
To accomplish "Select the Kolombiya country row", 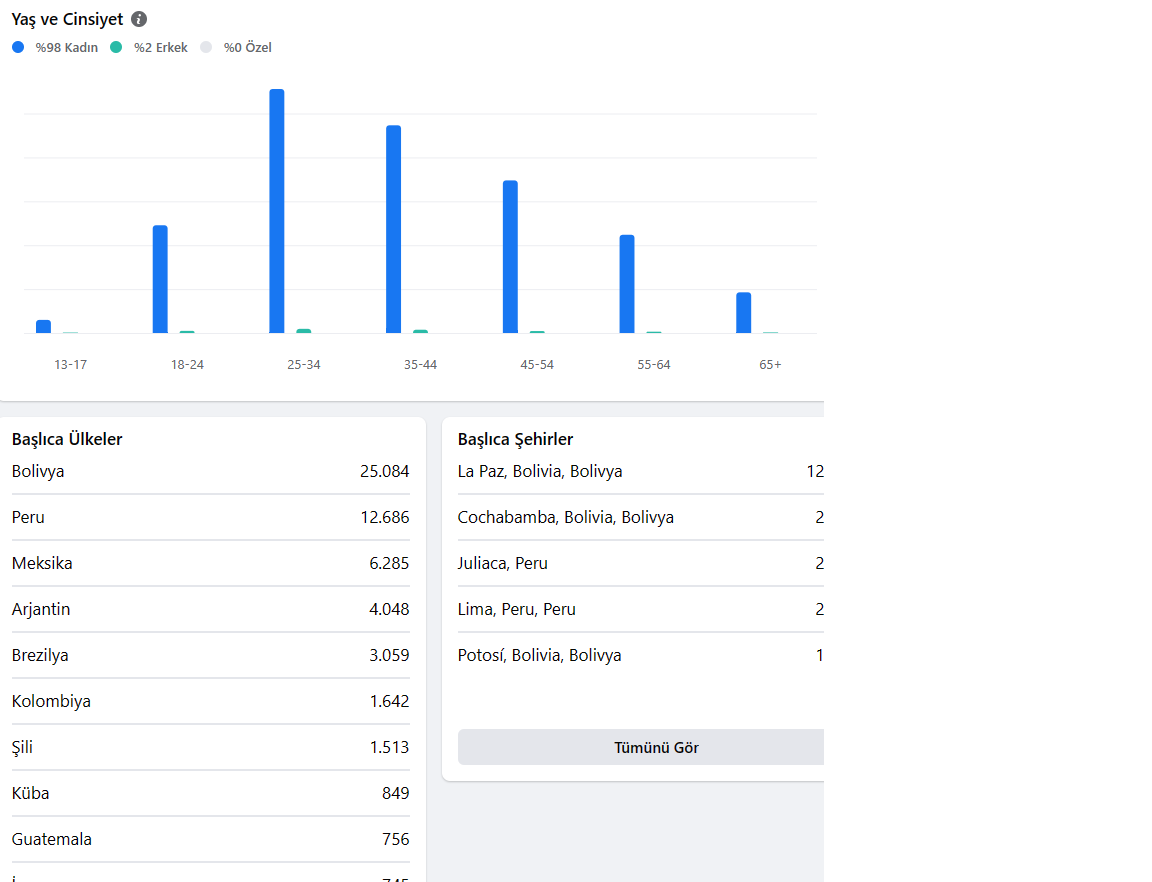I will pyautogui.click(x=211, y=701).
